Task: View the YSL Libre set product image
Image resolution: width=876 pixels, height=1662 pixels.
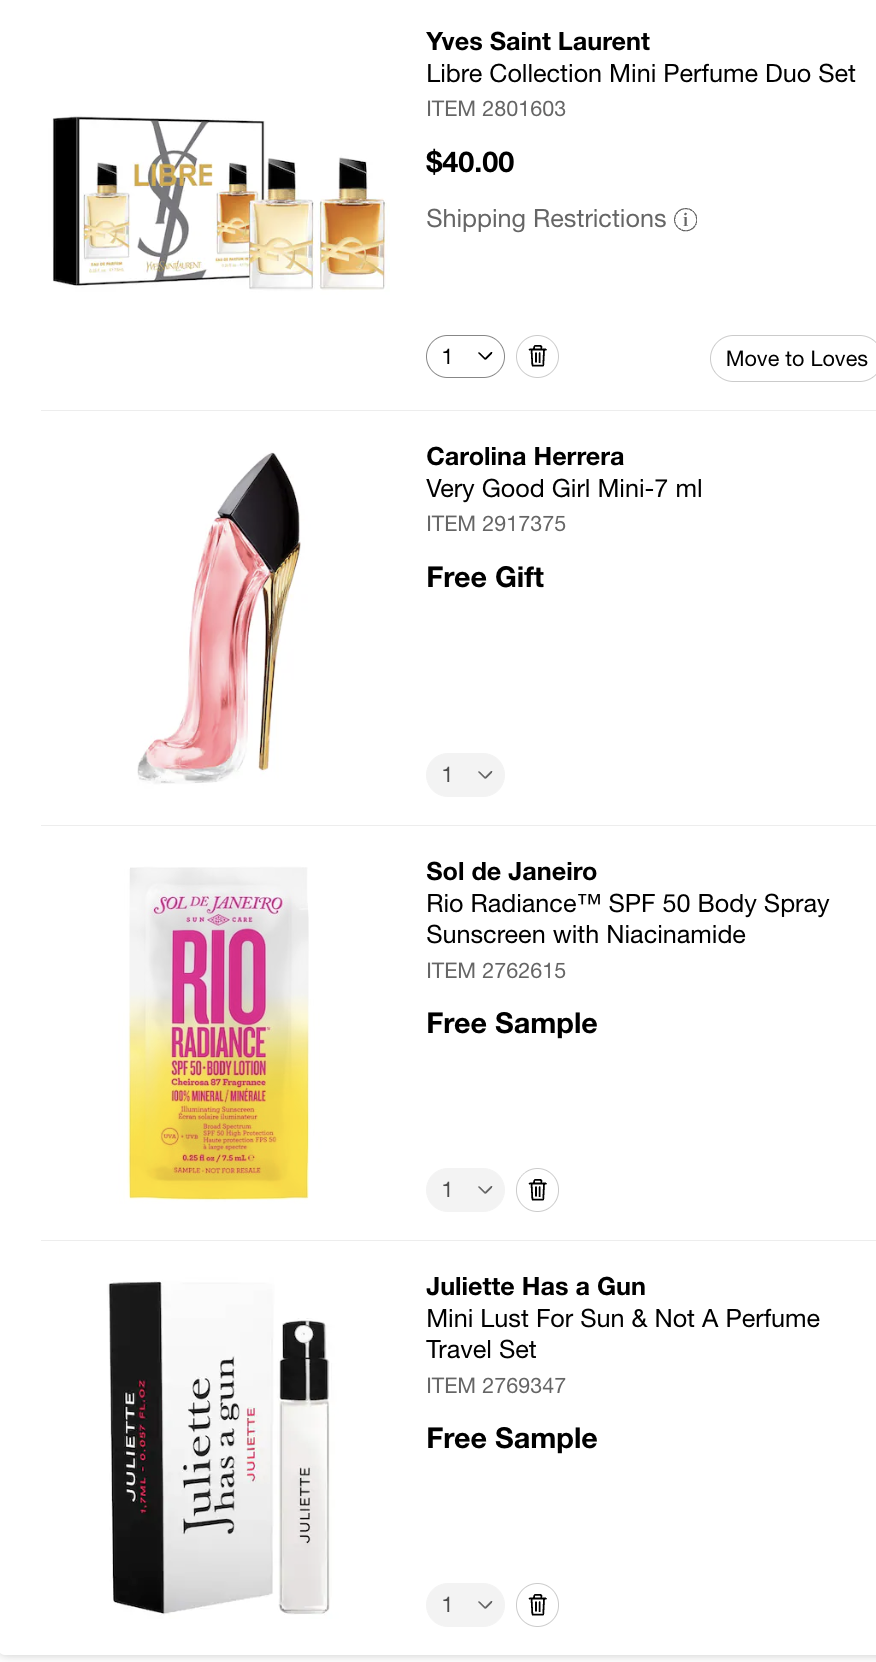Action: click(x=219, y=204)
